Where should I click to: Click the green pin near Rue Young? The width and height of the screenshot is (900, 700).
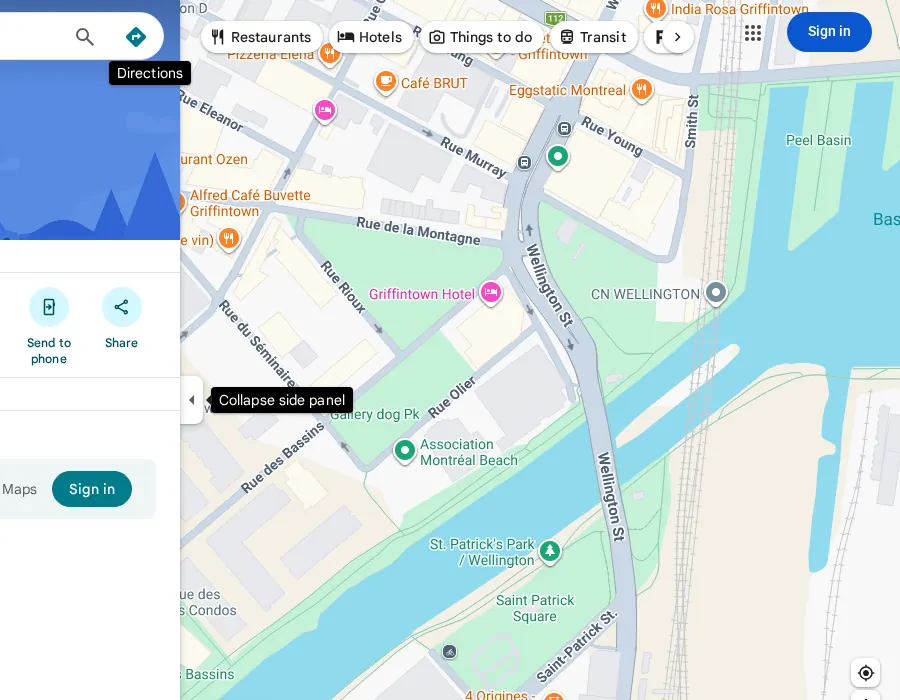557,157
